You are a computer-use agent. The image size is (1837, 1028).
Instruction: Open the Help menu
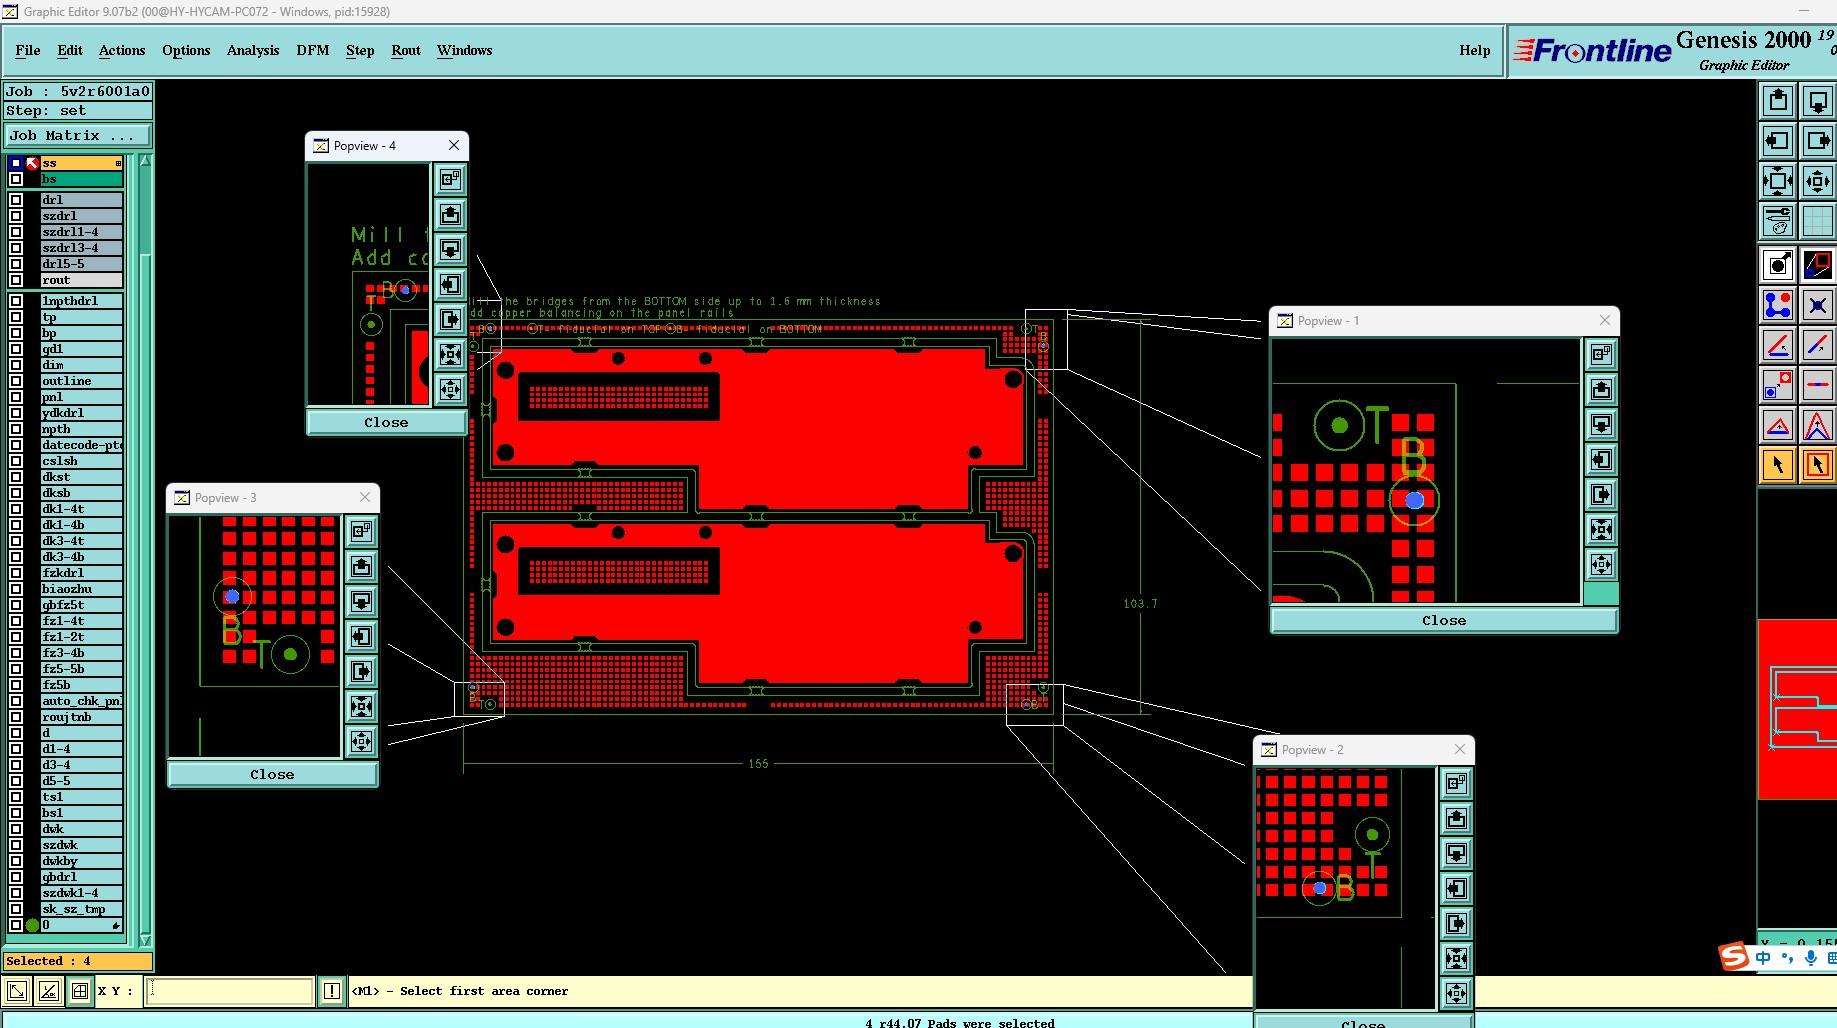(1474, 50)
